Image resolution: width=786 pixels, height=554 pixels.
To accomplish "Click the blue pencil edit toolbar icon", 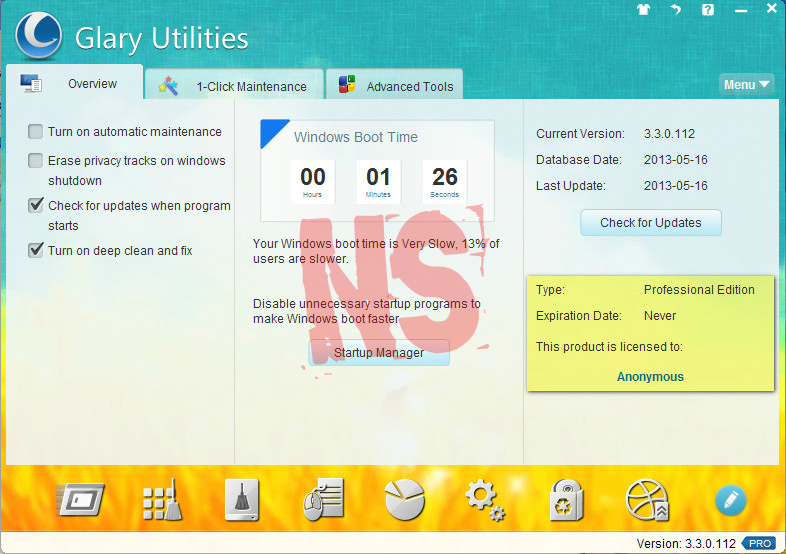I will (x=730, y=500).
